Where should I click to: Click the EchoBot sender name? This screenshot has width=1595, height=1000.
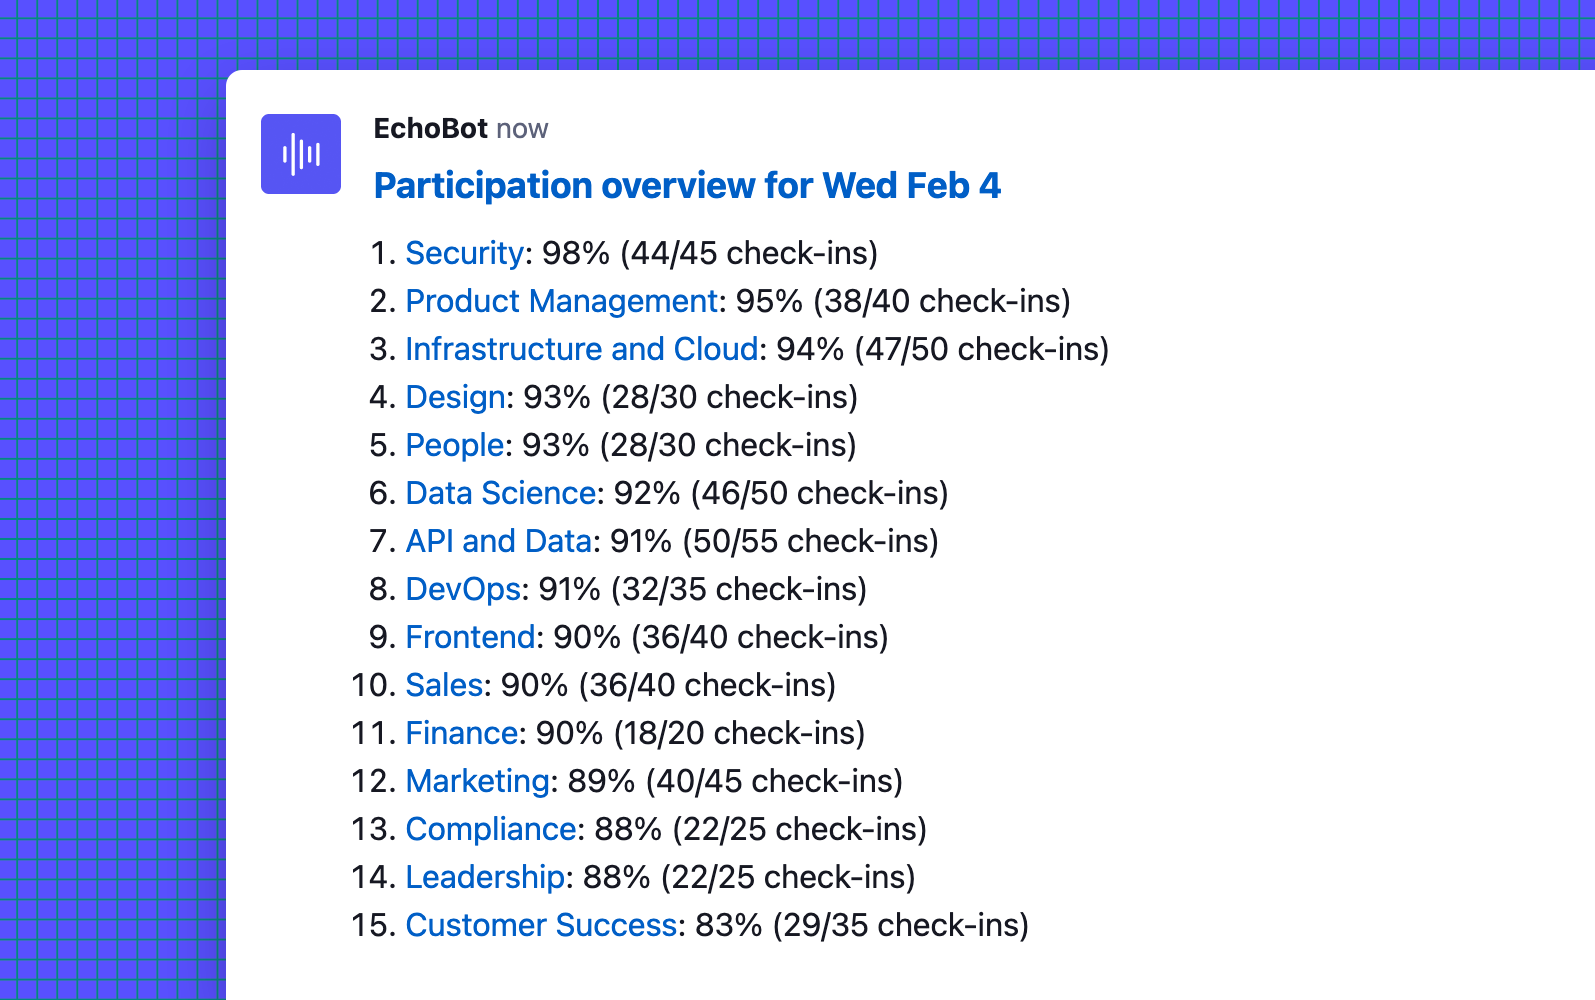click(x=430, y=128)
